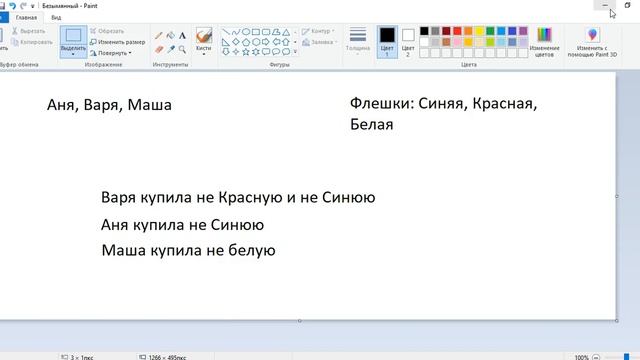Choose the Oval shape
Screen dimensions: 640x360
246,32
